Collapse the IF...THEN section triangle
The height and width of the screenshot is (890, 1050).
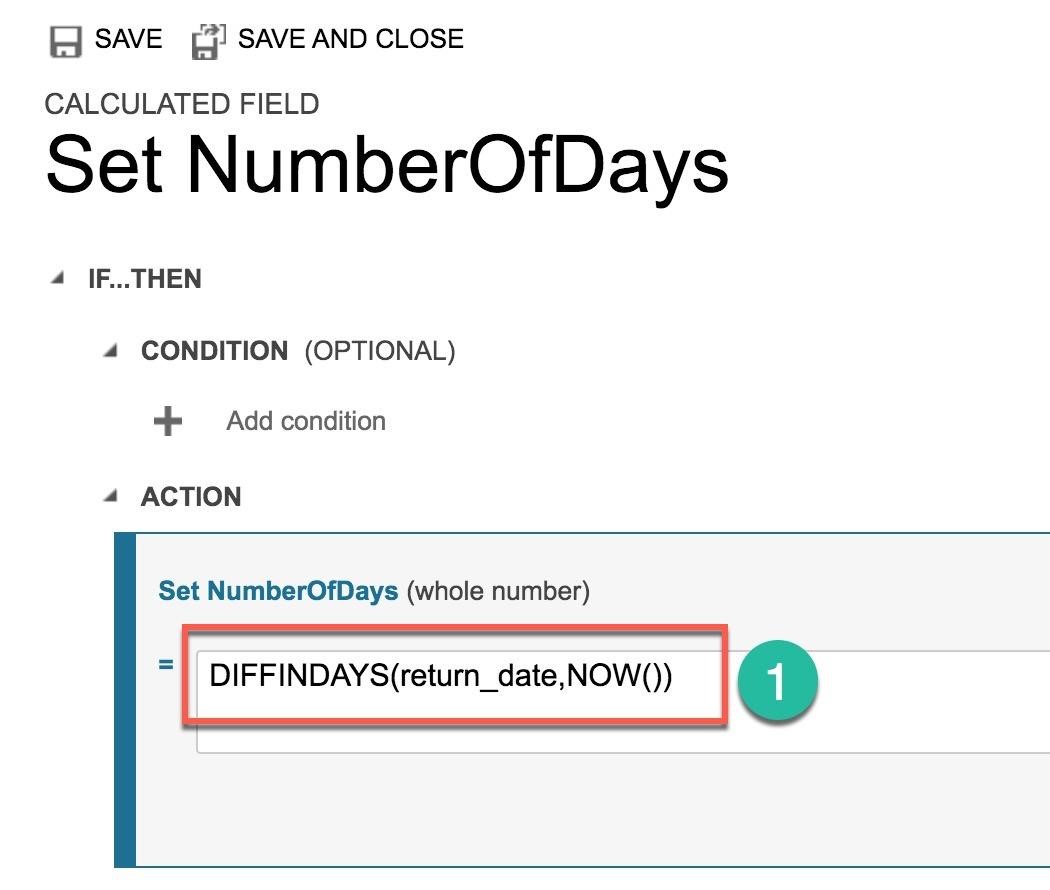click(58, 278)
